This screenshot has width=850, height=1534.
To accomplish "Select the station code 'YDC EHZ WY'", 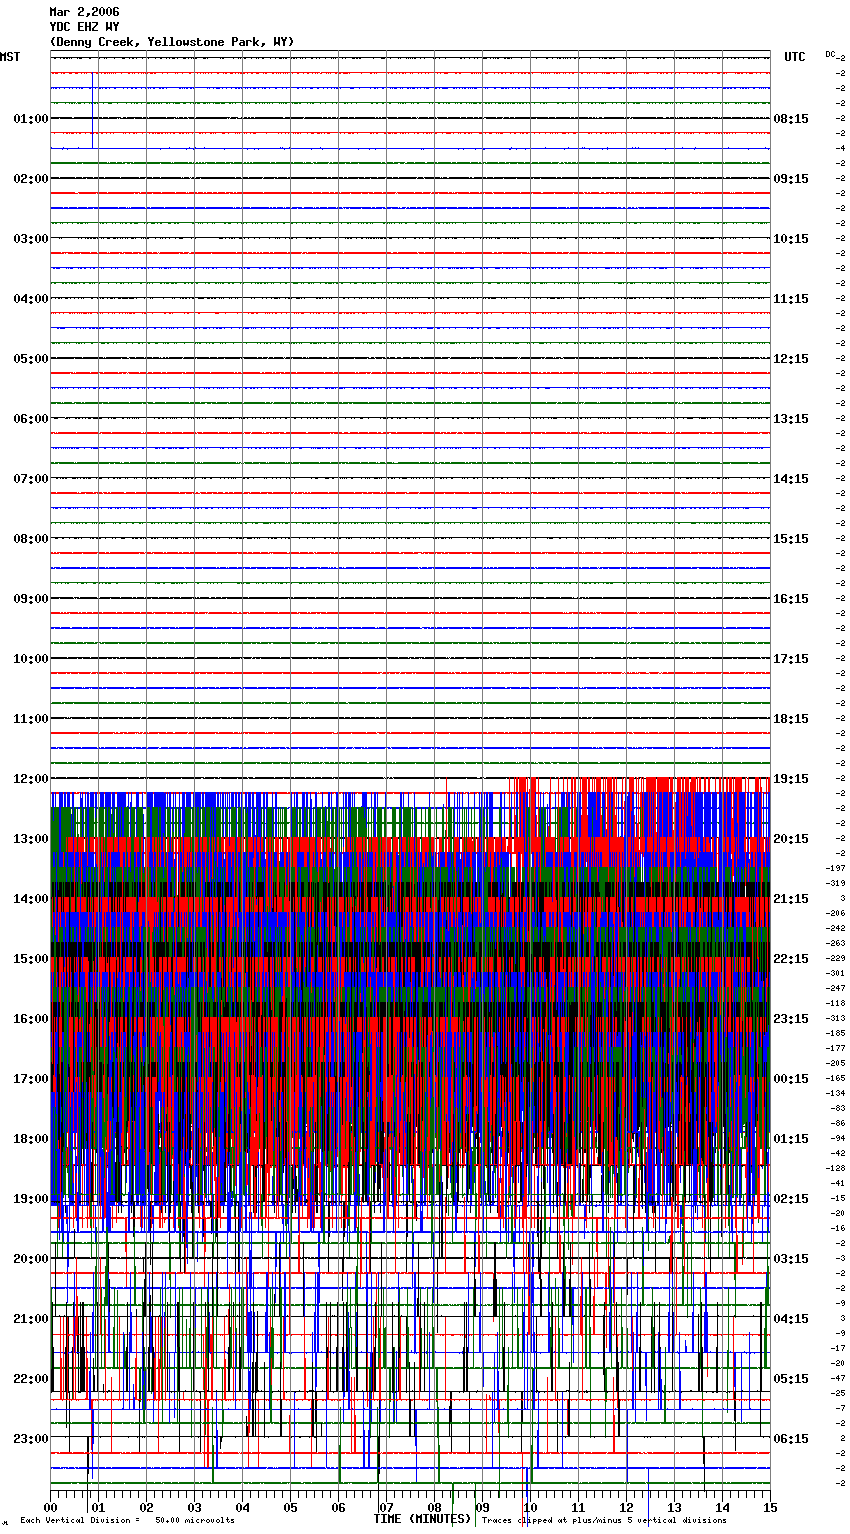I will pyautogui.click(x=84, y=27).
